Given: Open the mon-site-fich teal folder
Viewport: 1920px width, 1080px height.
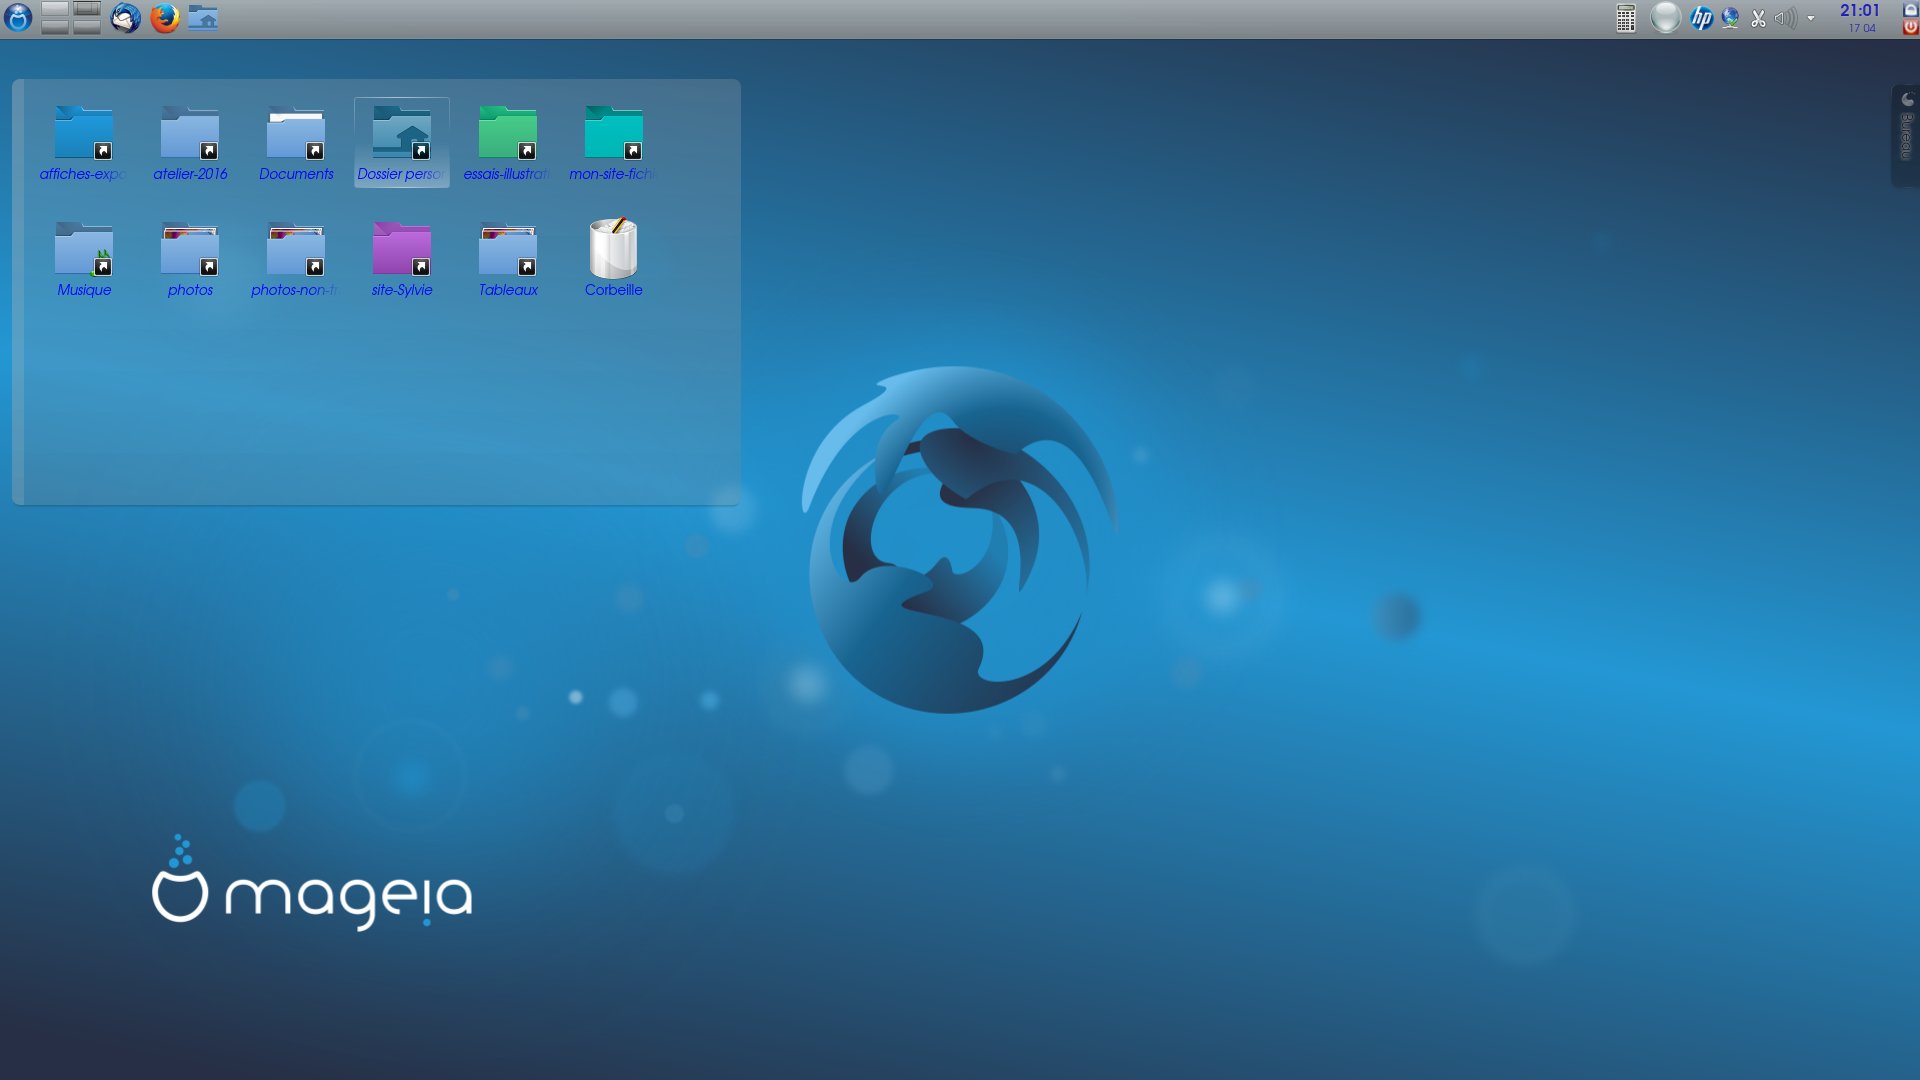Looking at the screenshot, I should click(614, 143).
